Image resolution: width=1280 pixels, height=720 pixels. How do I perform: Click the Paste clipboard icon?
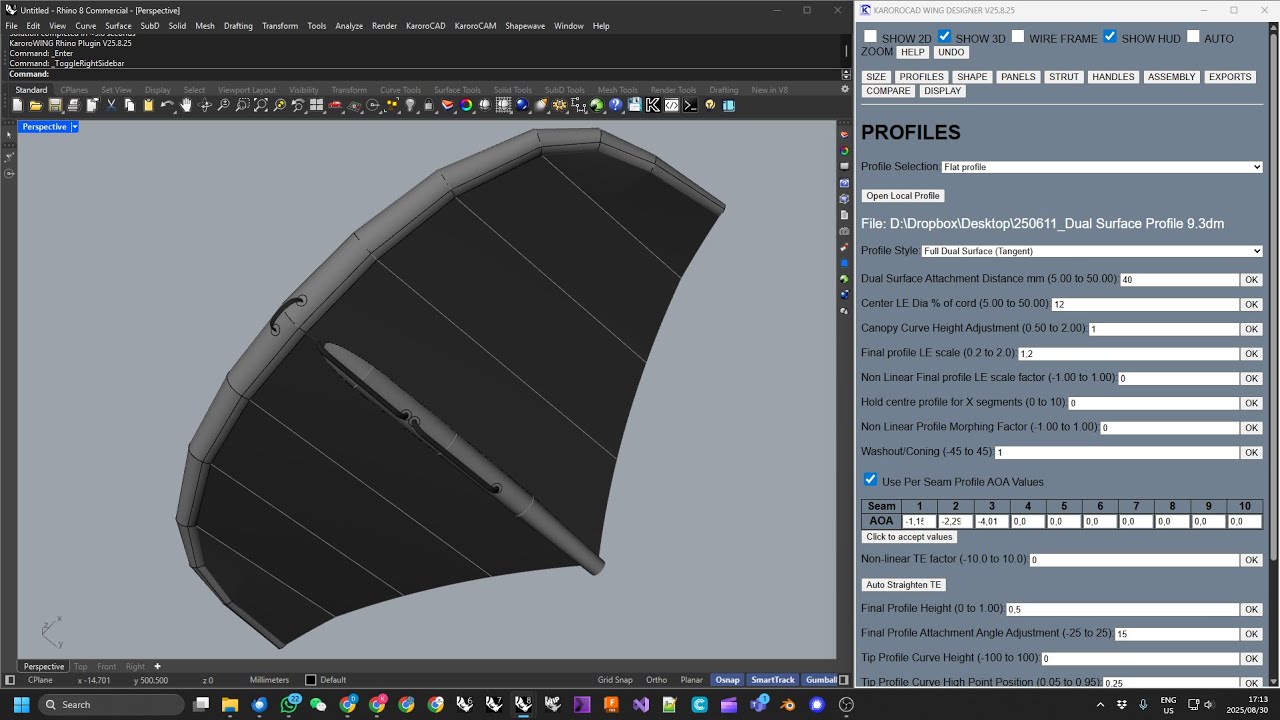(148, 105)
